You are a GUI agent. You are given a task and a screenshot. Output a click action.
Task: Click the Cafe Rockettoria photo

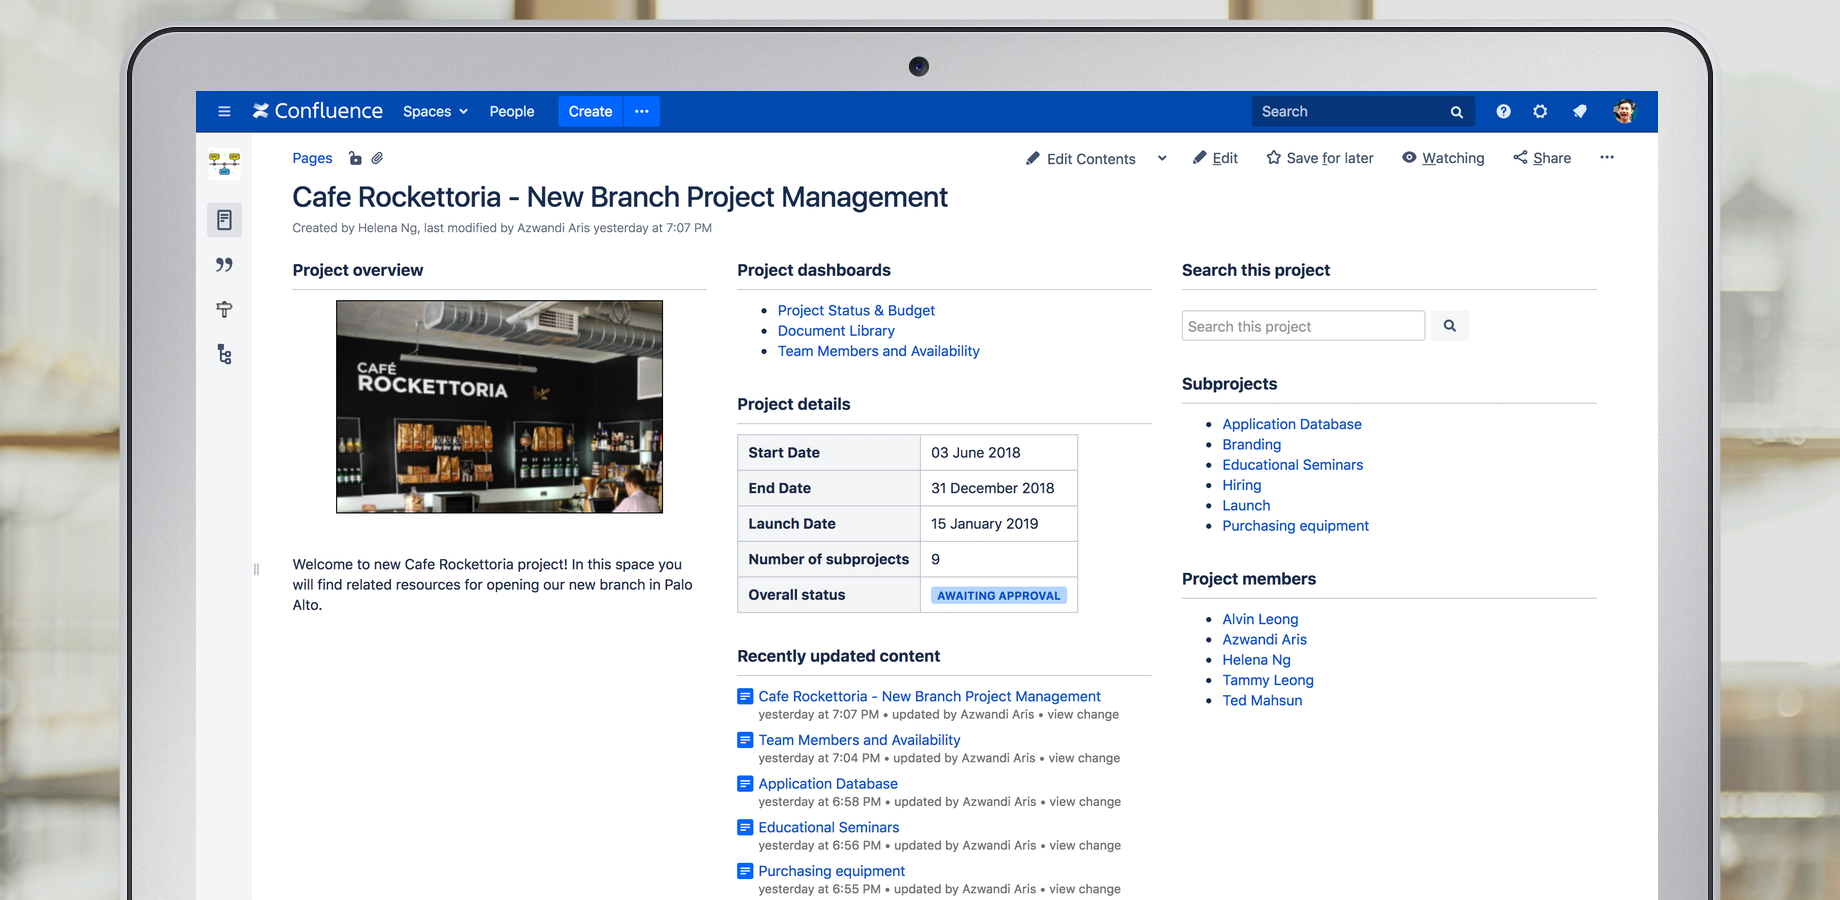[x=499, y=407]
